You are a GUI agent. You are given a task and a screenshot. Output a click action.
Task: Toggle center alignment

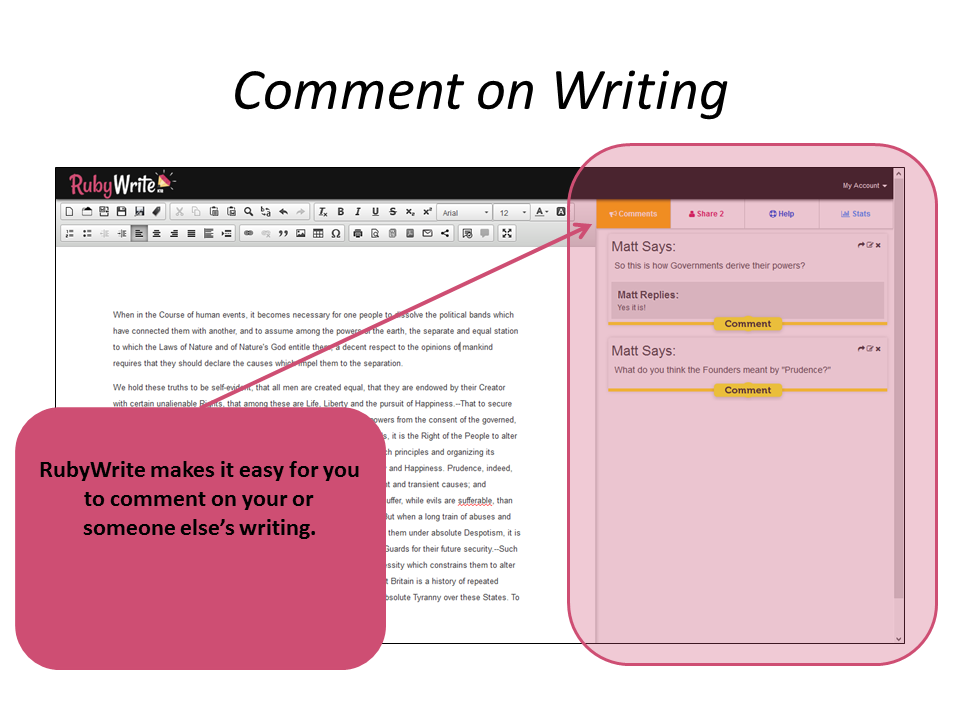click(157, 233)
